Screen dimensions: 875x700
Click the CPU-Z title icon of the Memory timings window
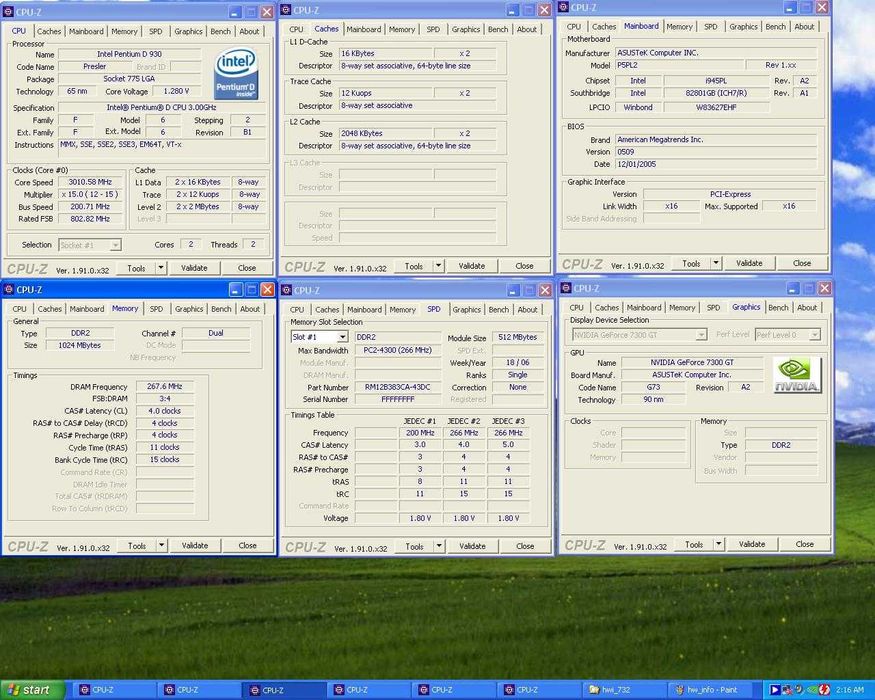point(9,289)
